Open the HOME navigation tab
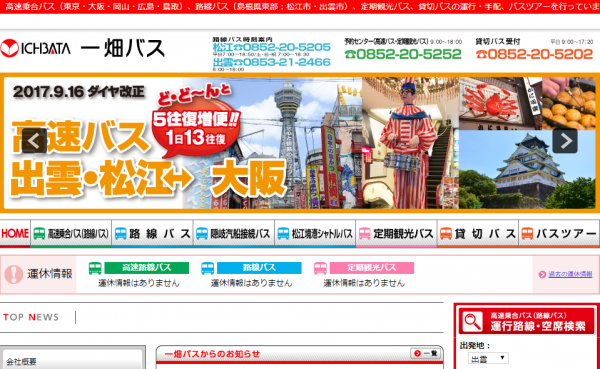600x369 pixels. (15, 233)
